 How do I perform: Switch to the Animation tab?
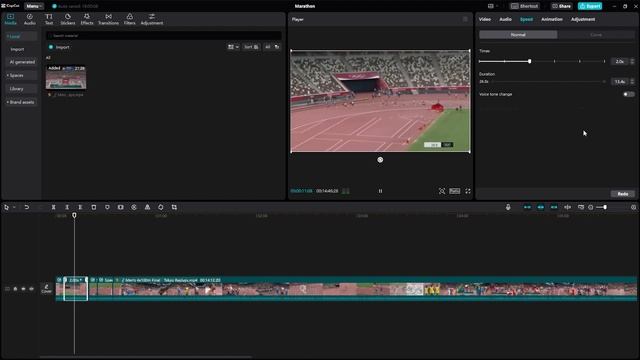coord(552,19)
